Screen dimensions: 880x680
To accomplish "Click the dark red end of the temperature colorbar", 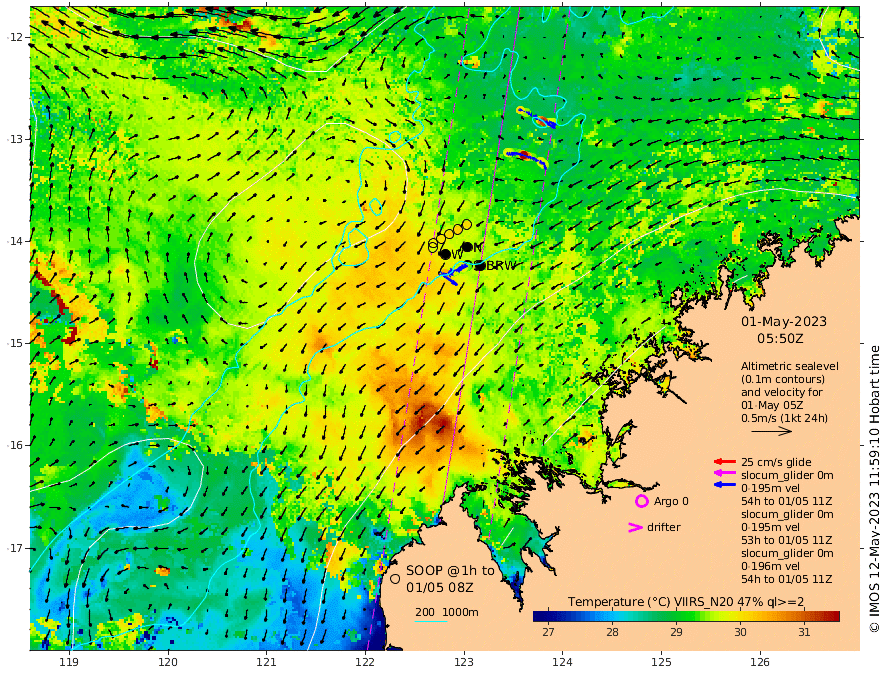I will [833, 616].
